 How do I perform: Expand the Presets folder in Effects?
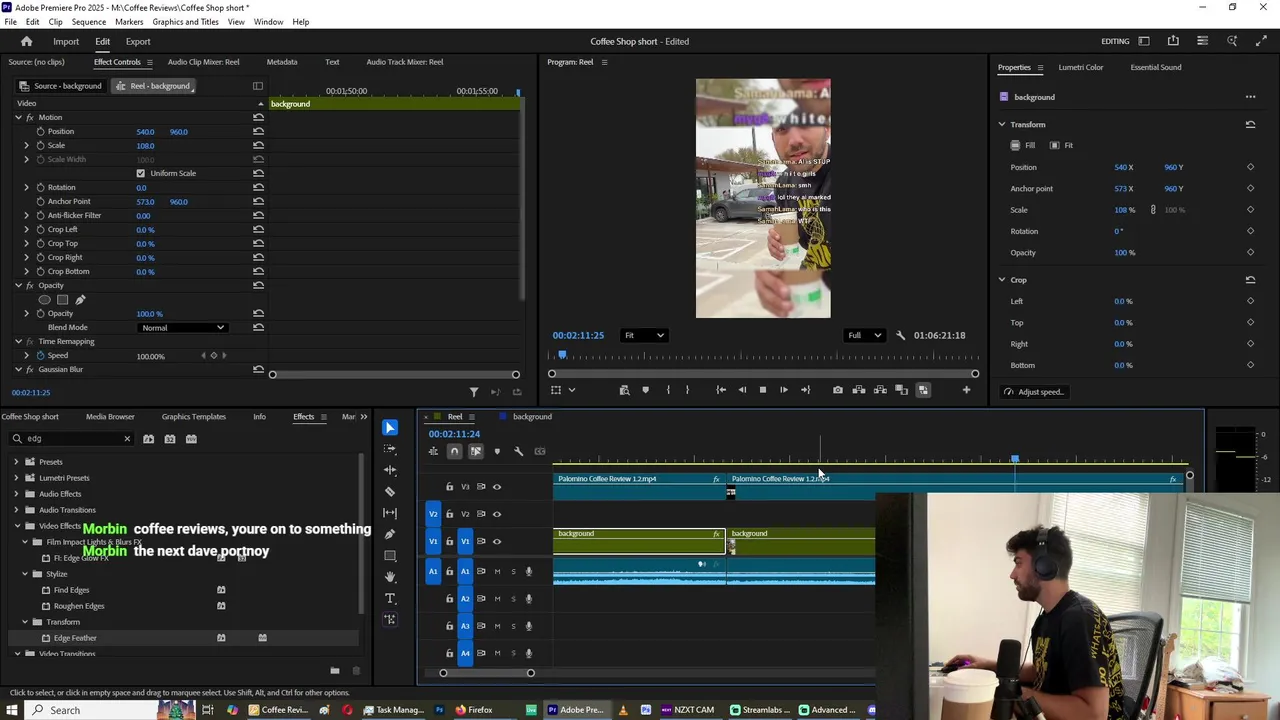tap(16, 462)
